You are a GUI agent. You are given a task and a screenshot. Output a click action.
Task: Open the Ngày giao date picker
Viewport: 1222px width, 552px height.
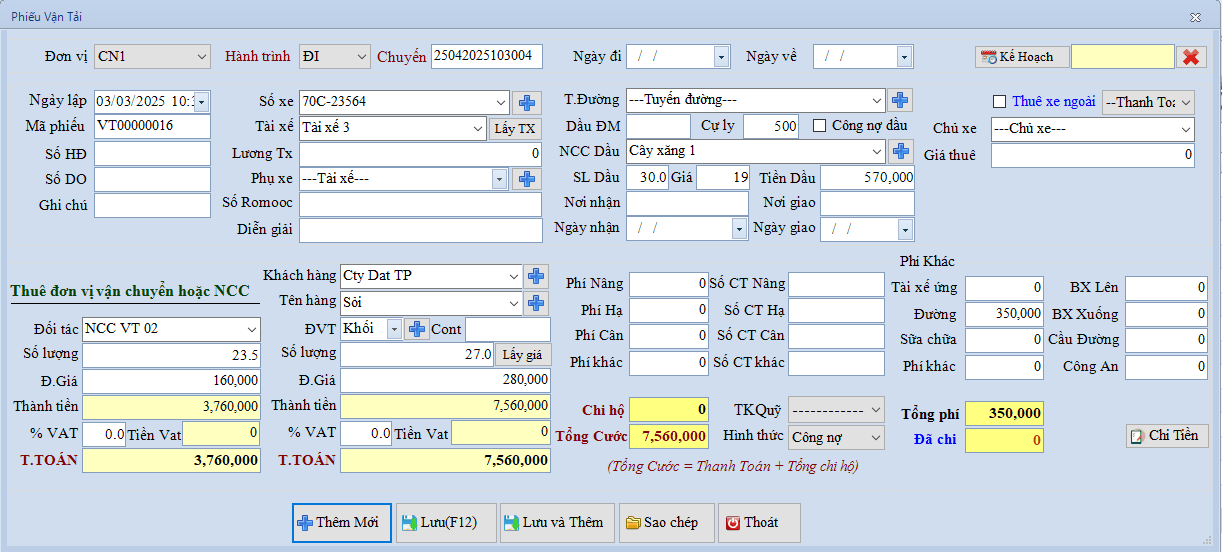[905, 229]
